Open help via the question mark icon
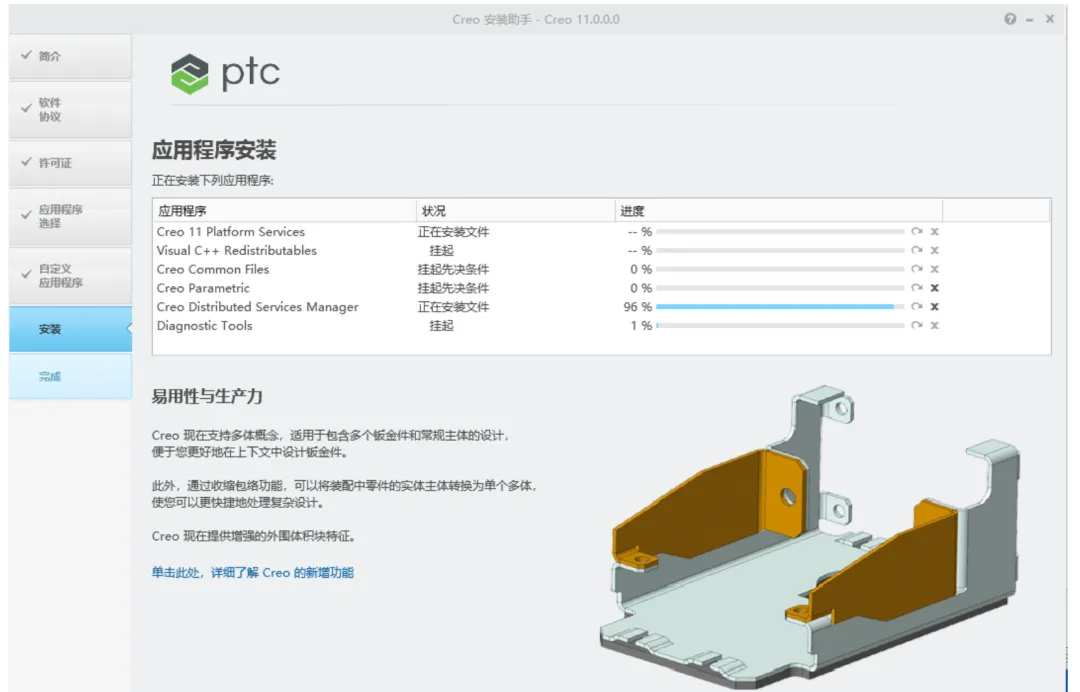 point(1010,19)
